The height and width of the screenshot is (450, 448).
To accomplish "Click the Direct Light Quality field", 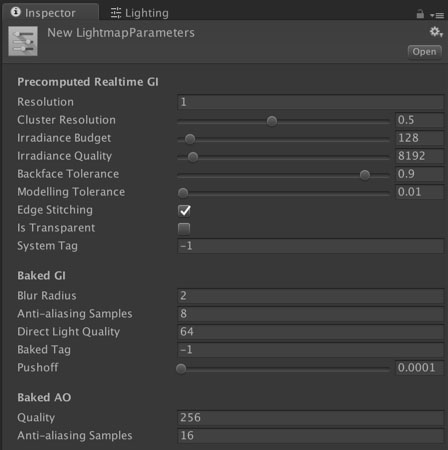I will click(310, 332).
